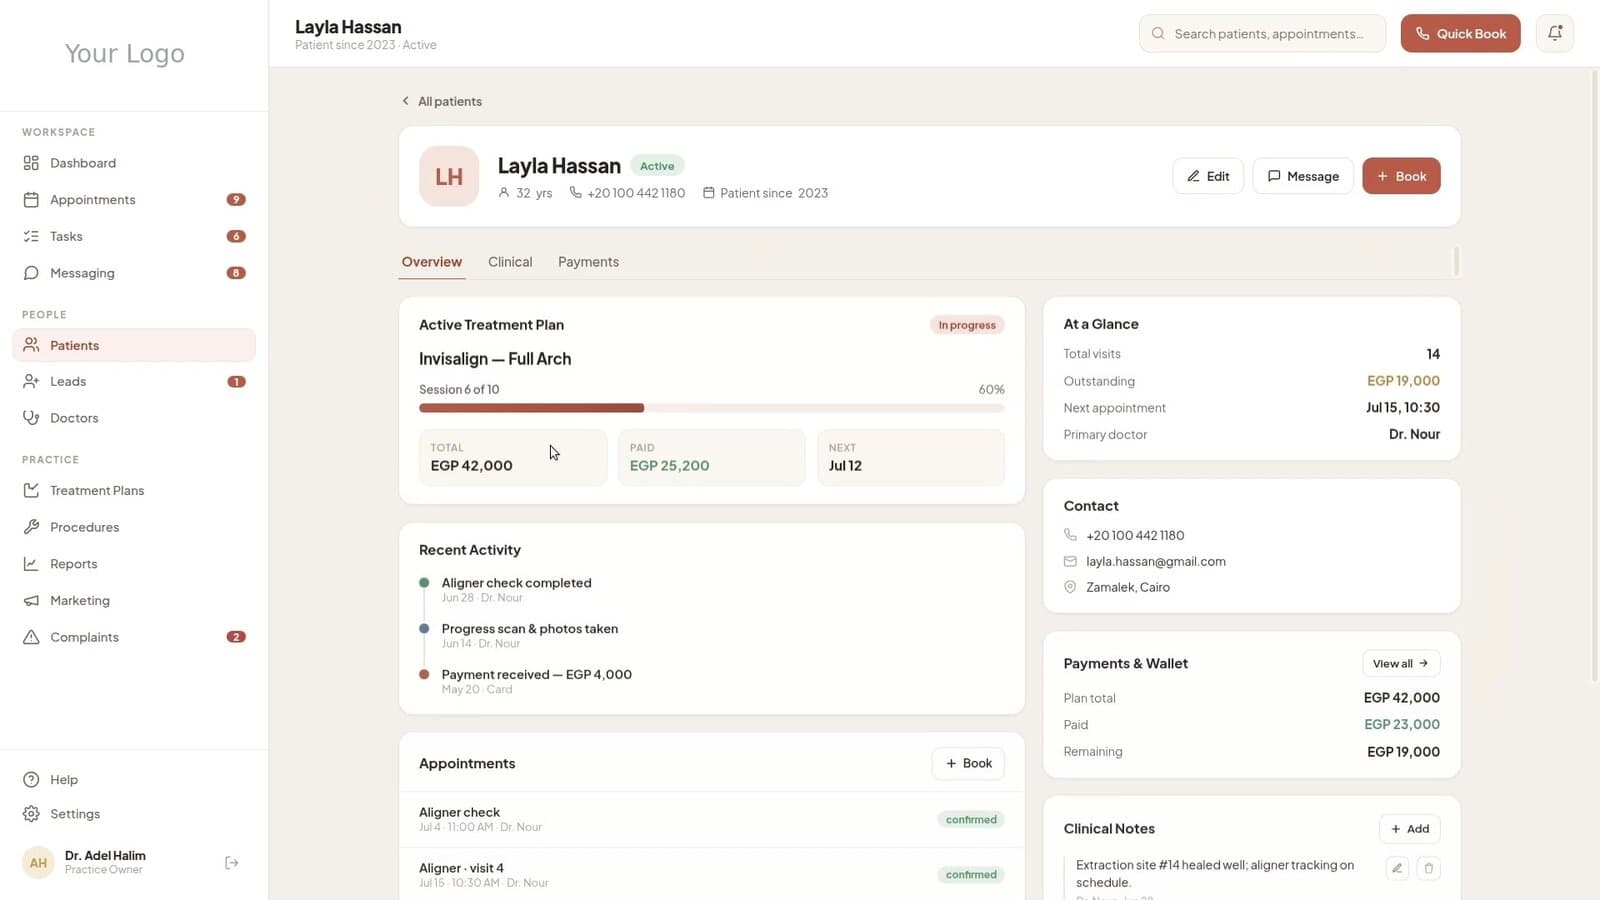Click Next appointment Jul 15, 10:30 value
The image size is (1600, 900).
pyautogui.click(x=1403, y=408)
